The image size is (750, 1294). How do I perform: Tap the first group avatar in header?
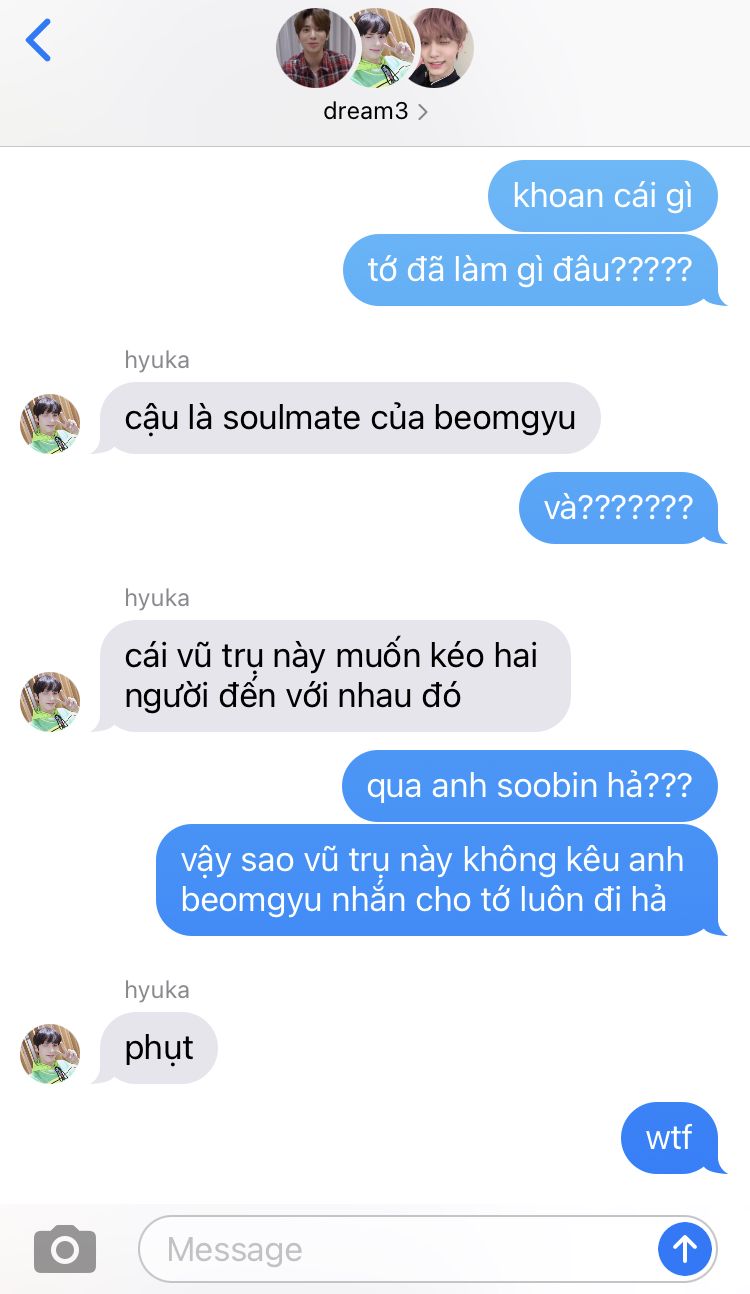click(315, 49)
